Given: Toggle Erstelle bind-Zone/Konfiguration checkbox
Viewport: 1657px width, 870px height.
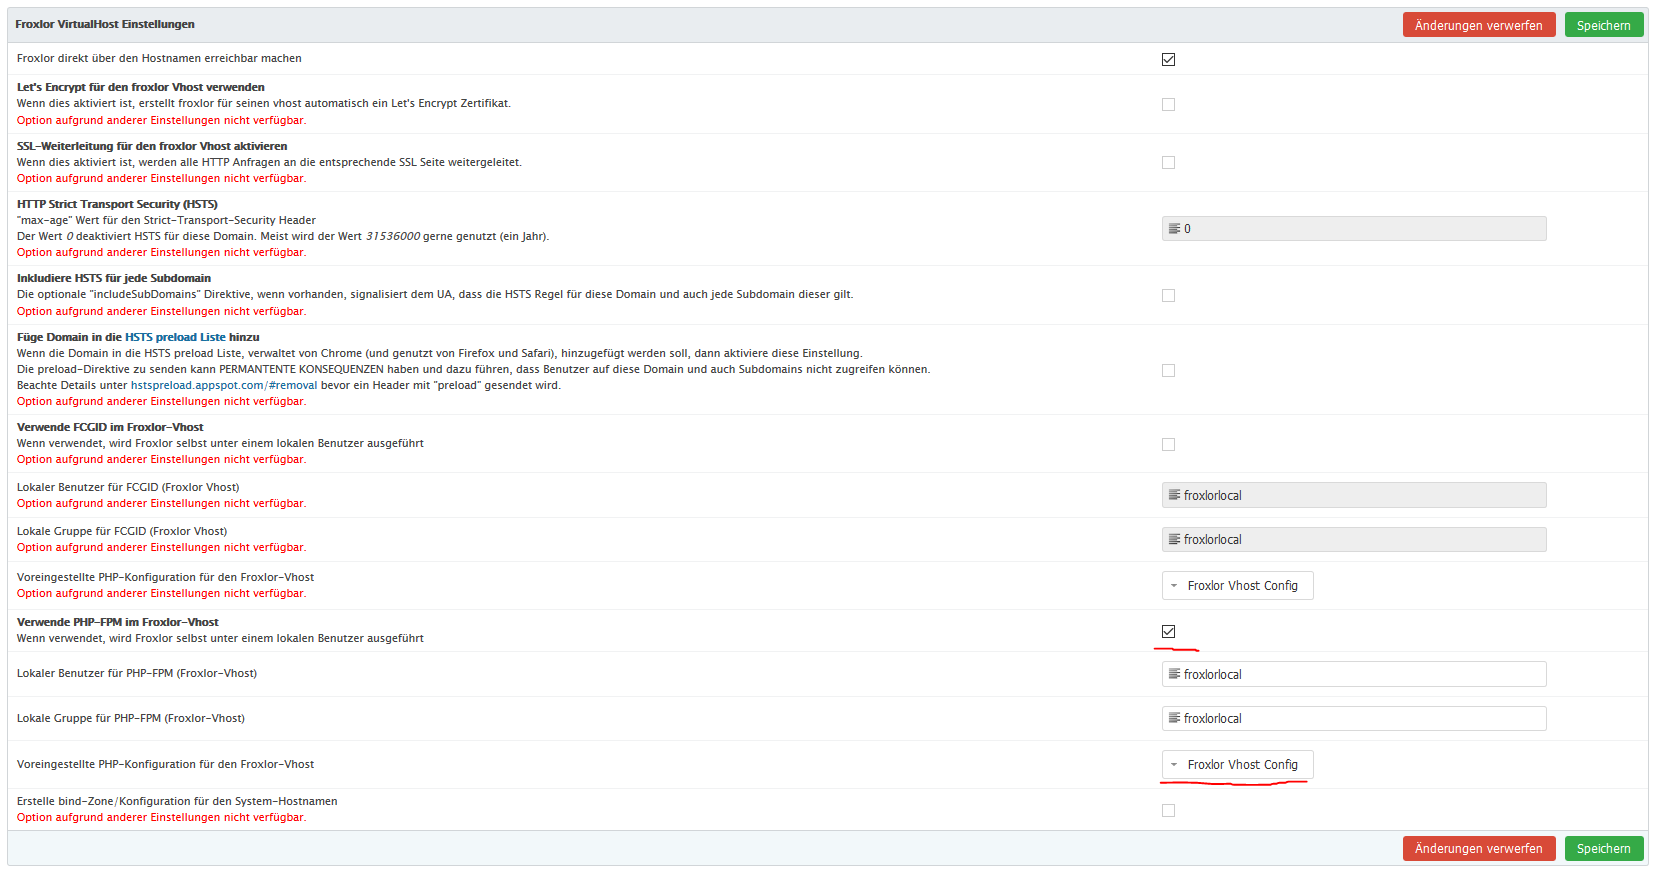Looking at the screenshot, I should point(1168,810).
